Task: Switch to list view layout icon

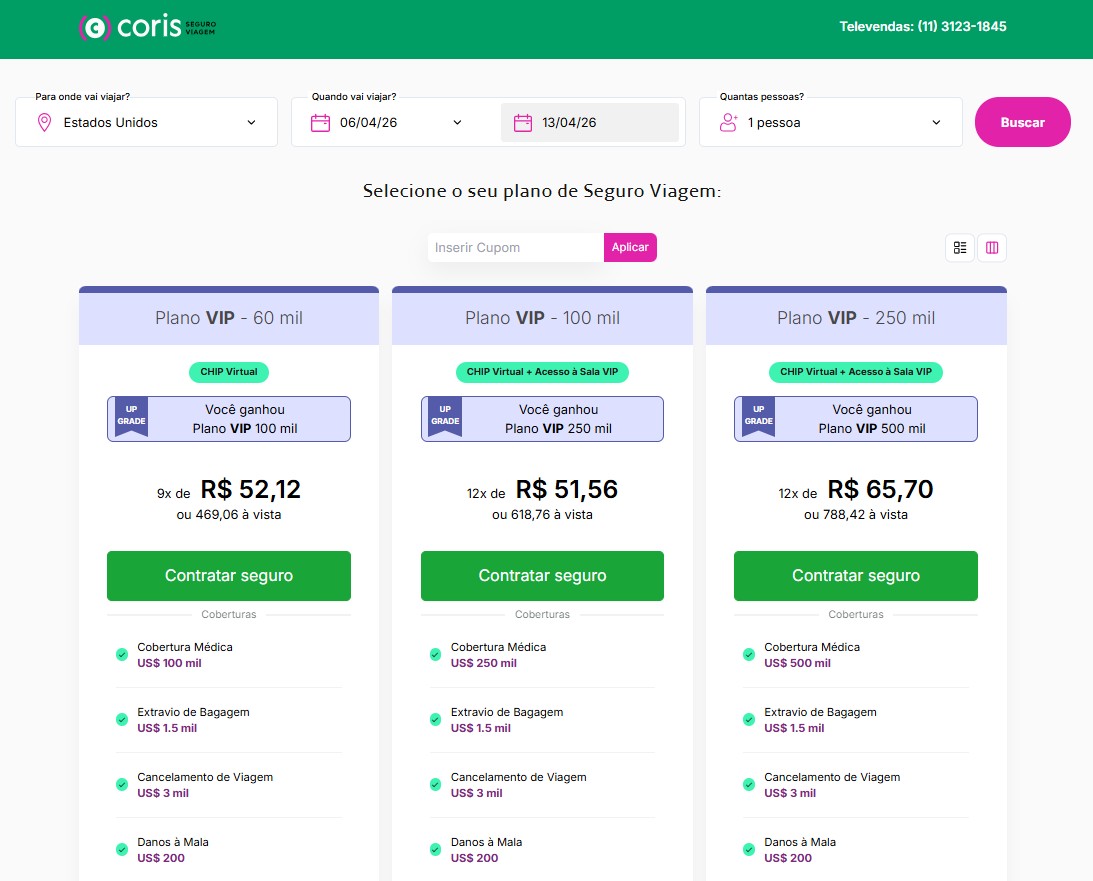Action: (x=960, y=248)
